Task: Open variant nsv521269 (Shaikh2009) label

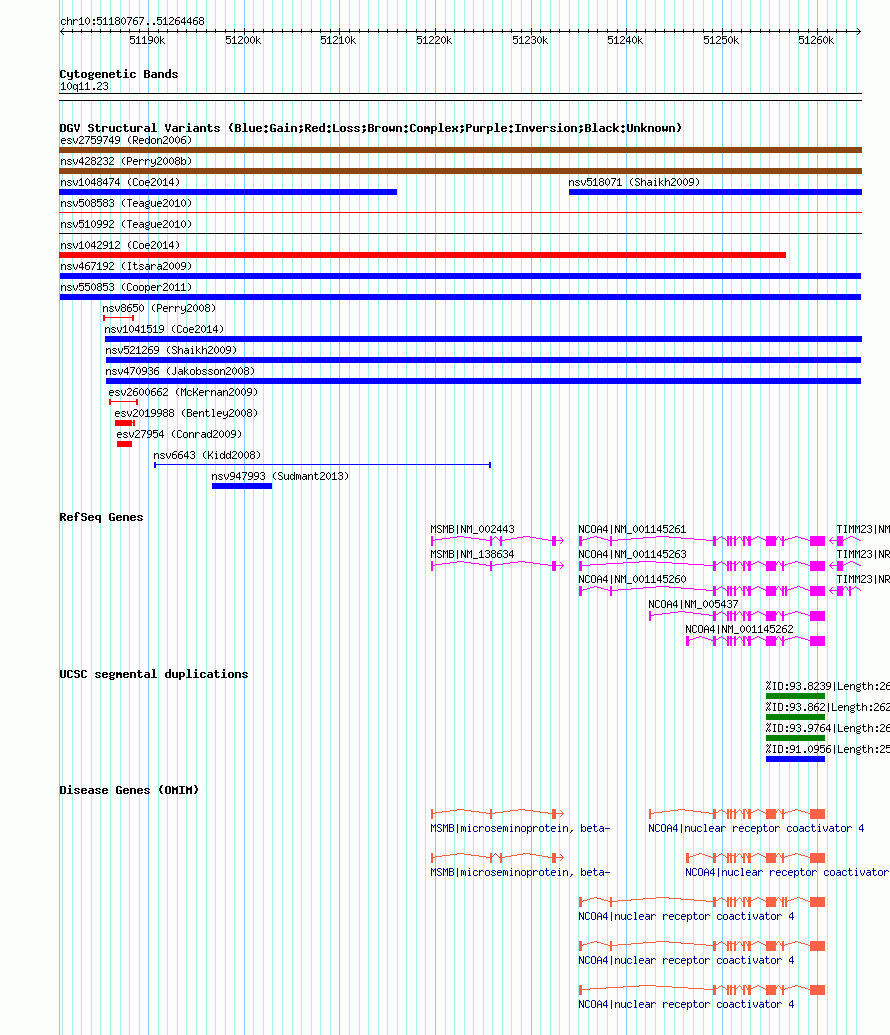Action: click(x=171, y=350)
